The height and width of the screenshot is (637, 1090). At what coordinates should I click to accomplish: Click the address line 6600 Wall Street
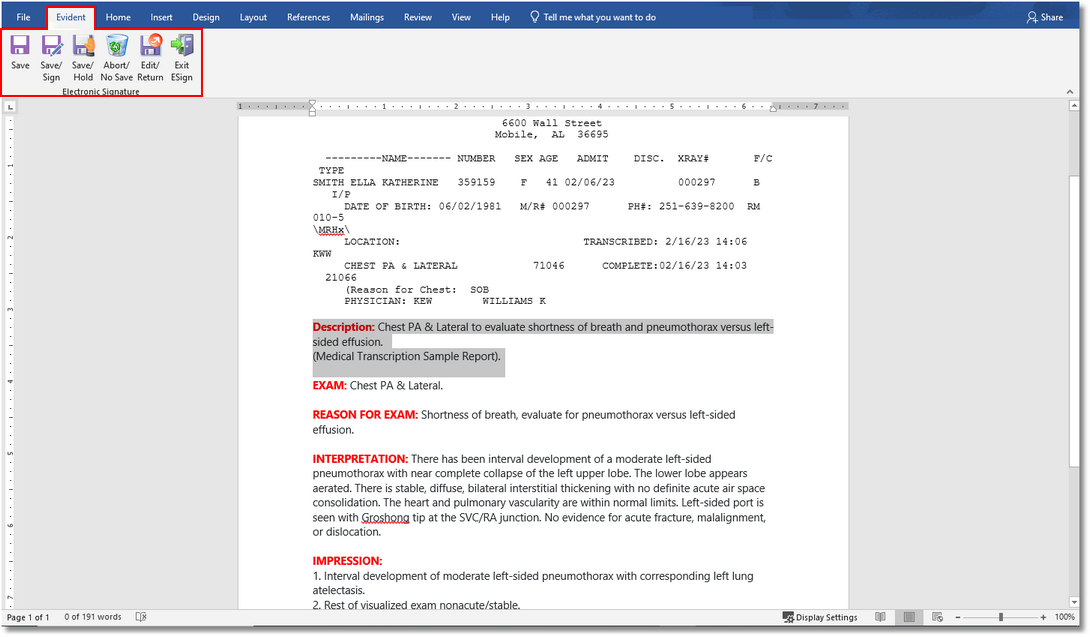coord(552,123)
